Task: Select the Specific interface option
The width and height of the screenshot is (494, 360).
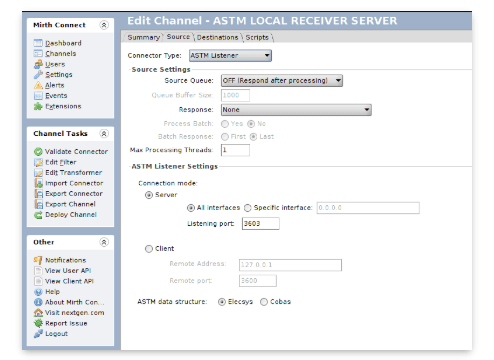Action: tap(248, 208)
